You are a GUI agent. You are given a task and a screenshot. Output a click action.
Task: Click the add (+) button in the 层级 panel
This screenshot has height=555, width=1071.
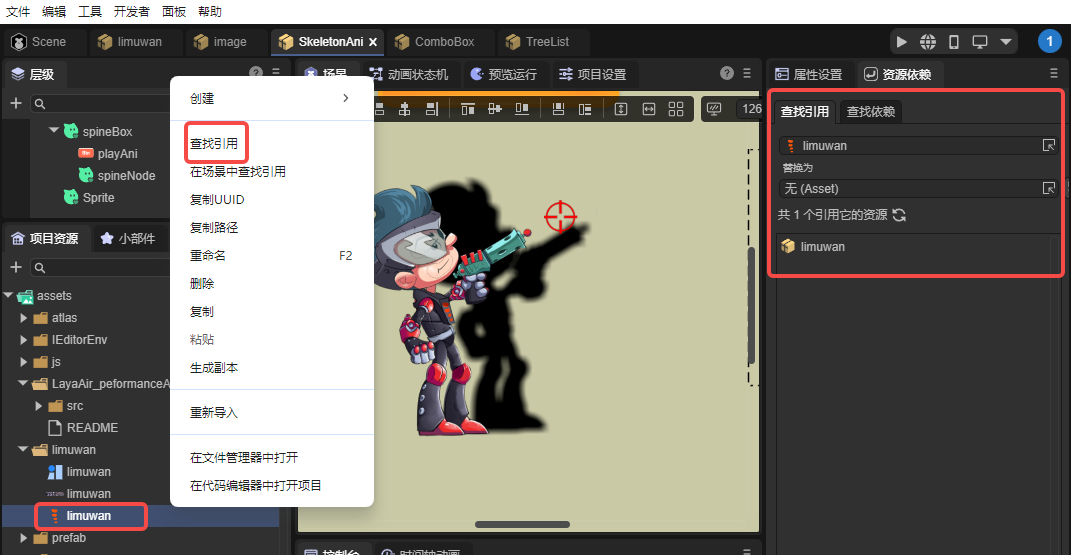click(16, 103)
